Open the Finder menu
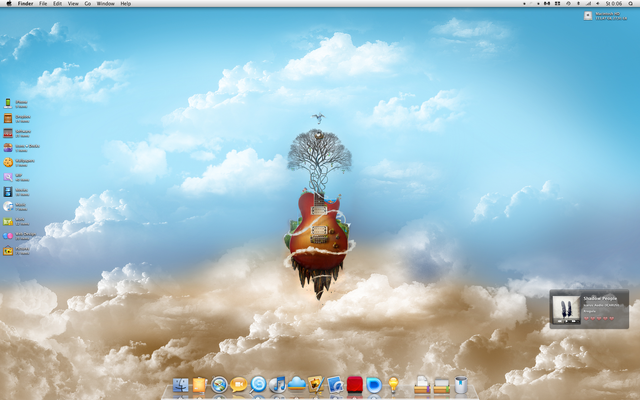640x400 pixels. coord(25,3)
